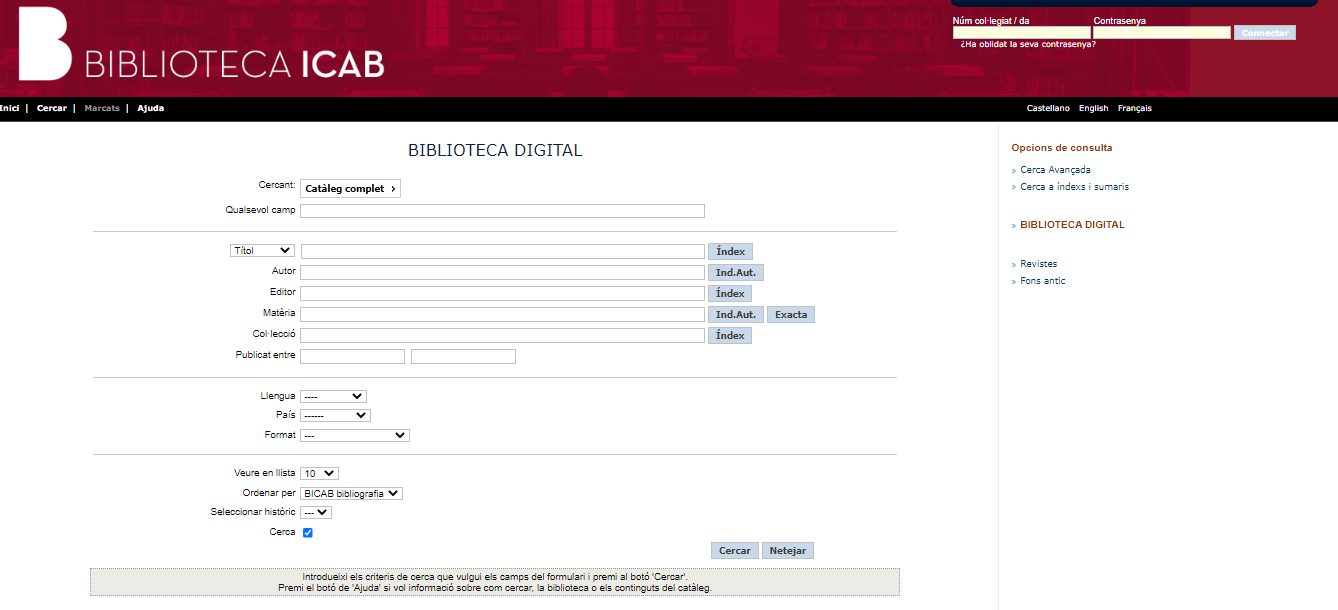This screenshot has width=1338, height=610.
Task: Click the Índex button for Editor
Action: point(730,294)
